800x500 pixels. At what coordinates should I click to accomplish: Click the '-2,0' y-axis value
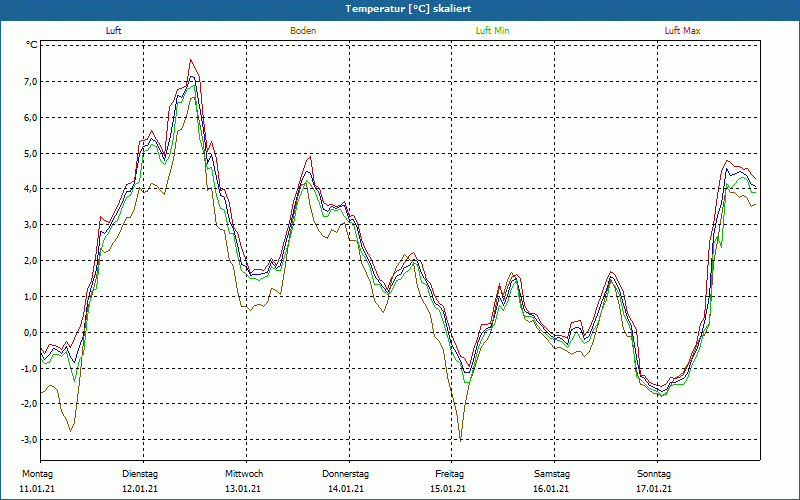[29, 404]
